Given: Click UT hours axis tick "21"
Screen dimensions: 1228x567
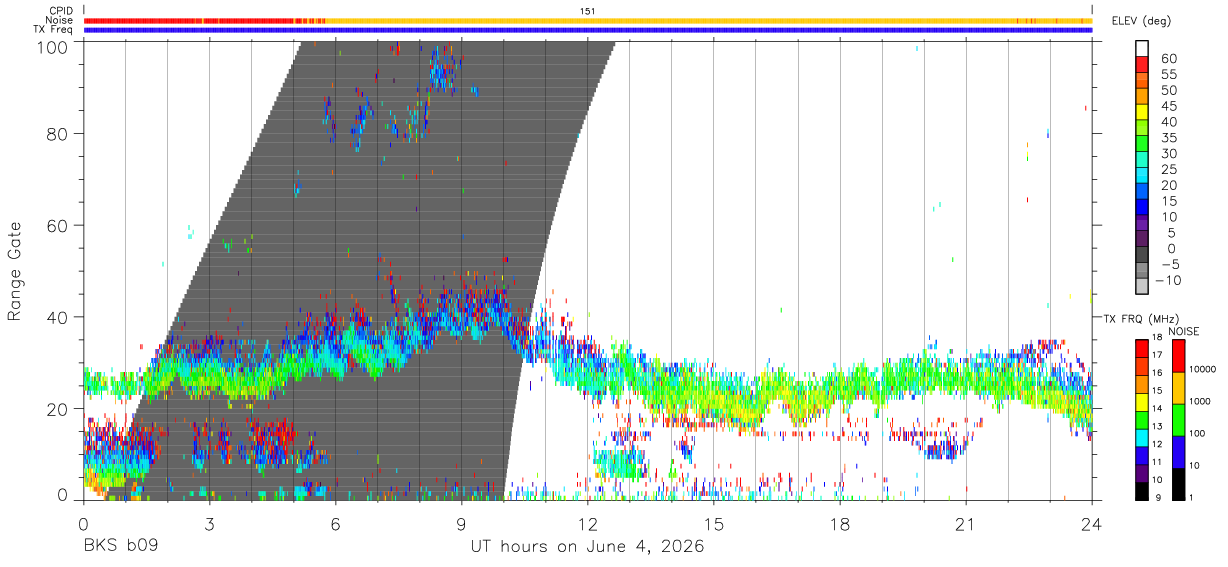Looking at the screenshot, I should pos(966,524).
